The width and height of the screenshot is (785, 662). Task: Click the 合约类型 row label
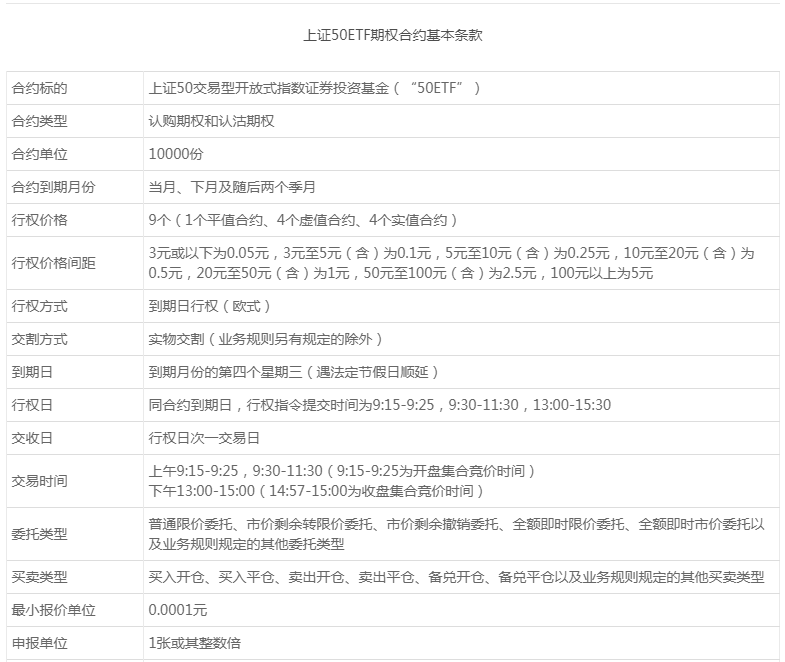point(39,121)
